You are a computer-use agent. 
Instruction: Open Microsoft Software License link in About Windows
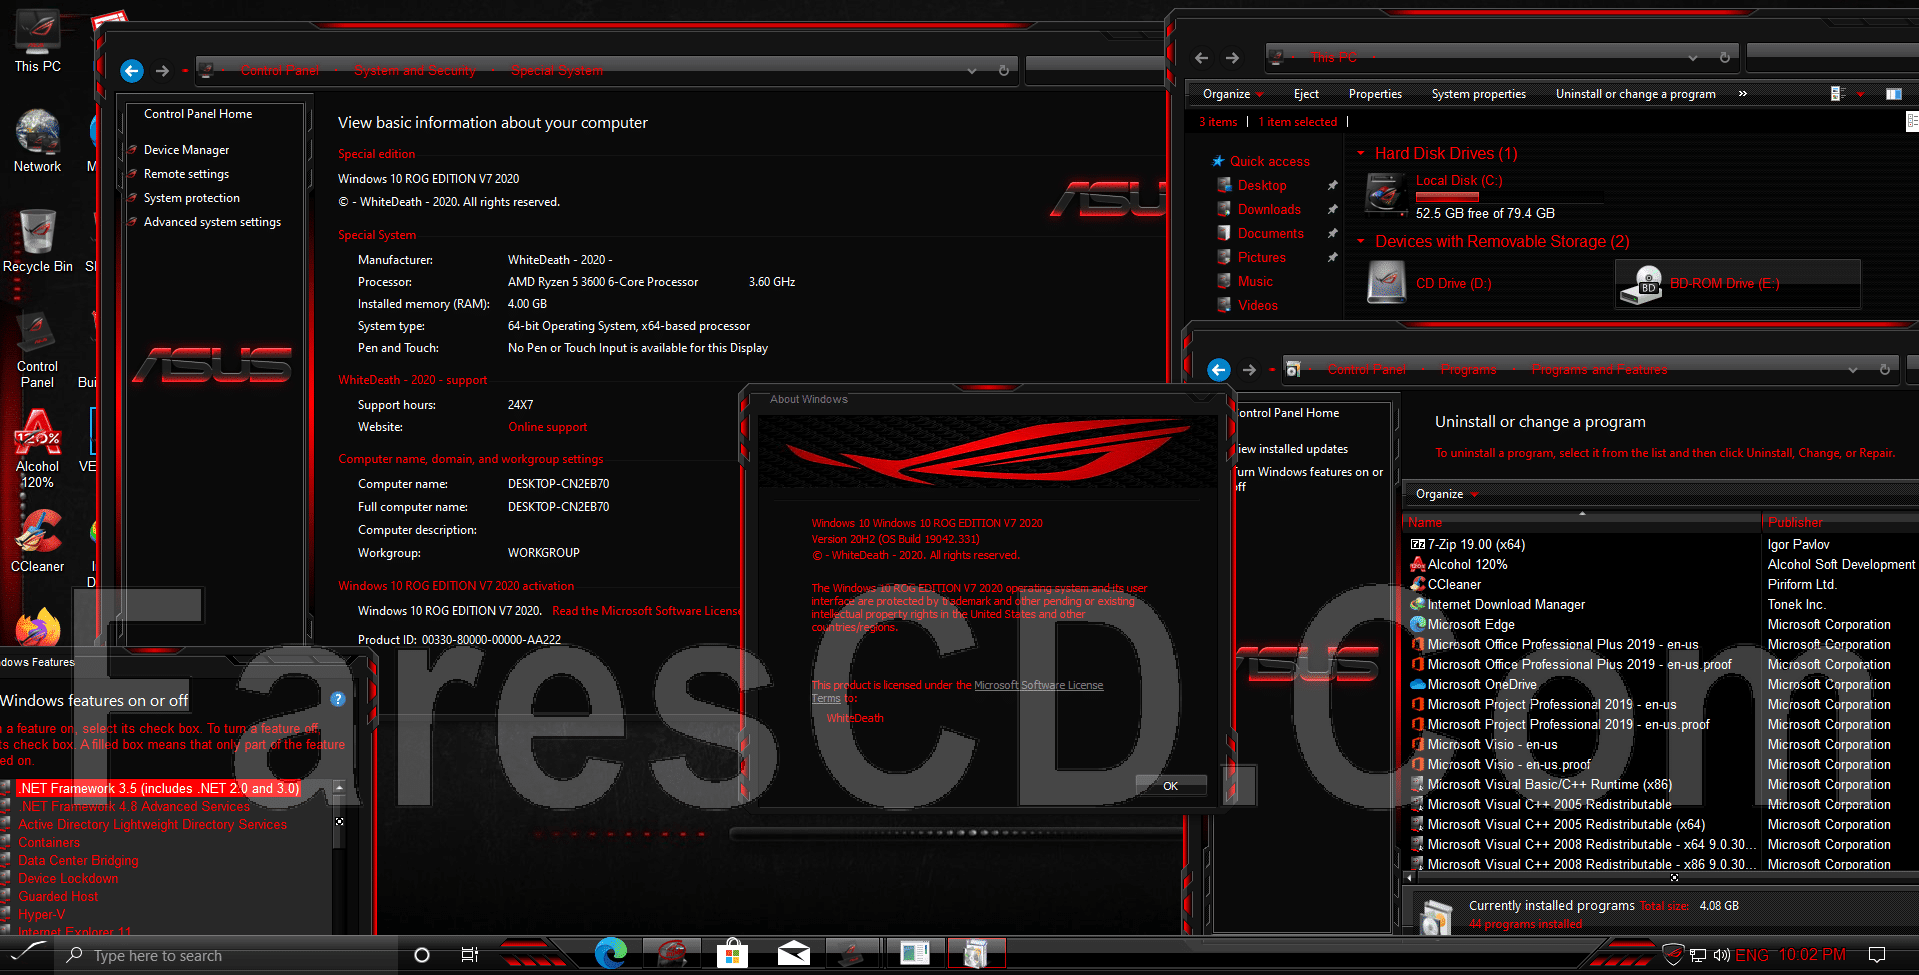1038,686
